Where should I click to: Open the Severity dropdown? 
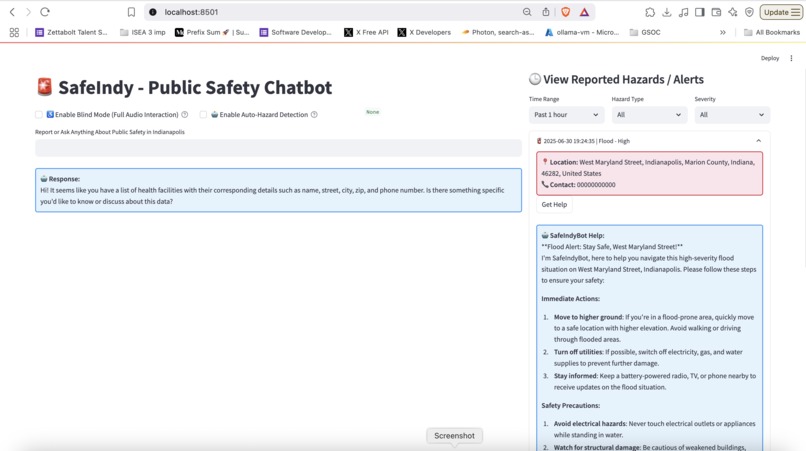coord(732,115)
